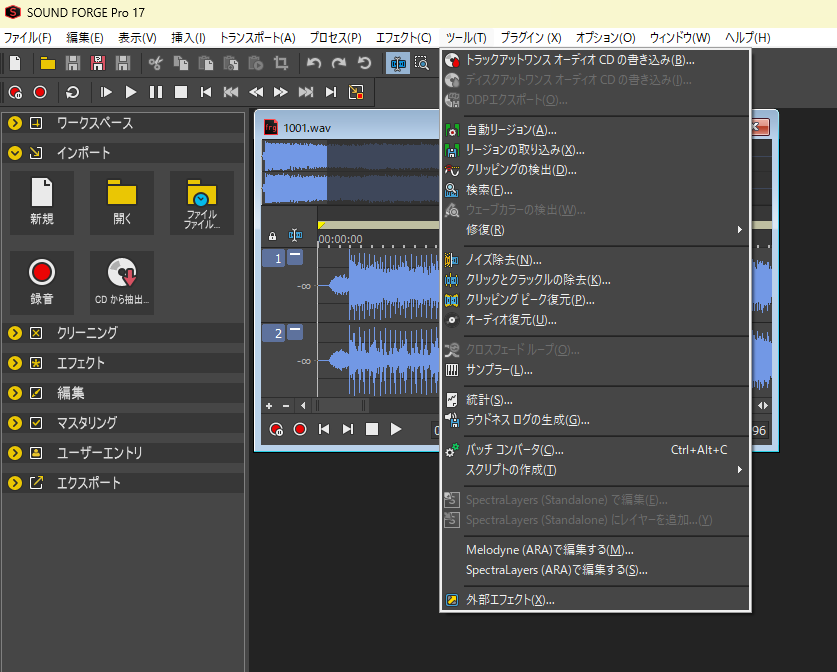Choose 統計(S) from the menu
This screenshot has height=672, width=837.
coord(595,400)
